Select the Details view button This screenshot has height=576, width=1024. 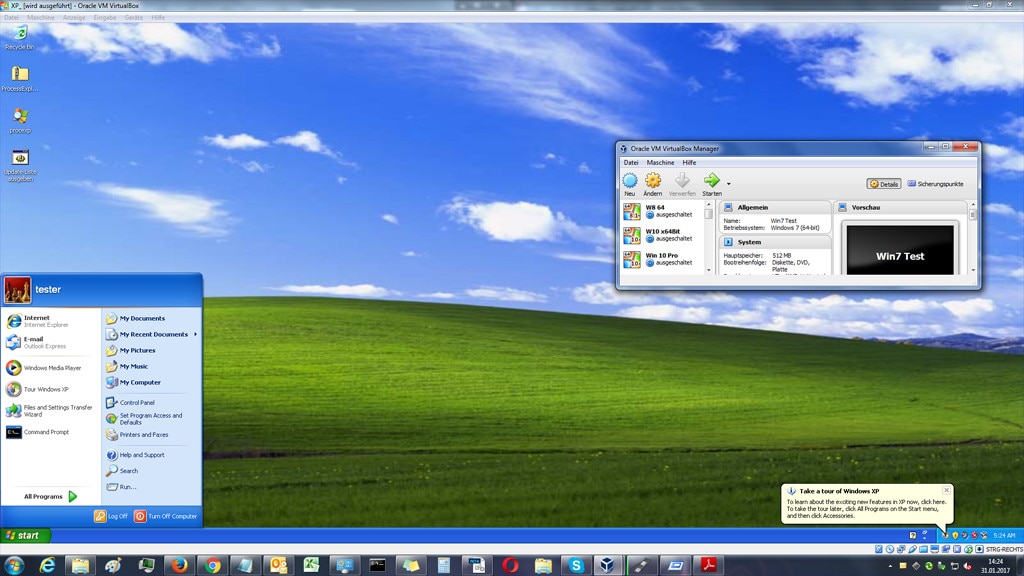click(x=884, y=184)
